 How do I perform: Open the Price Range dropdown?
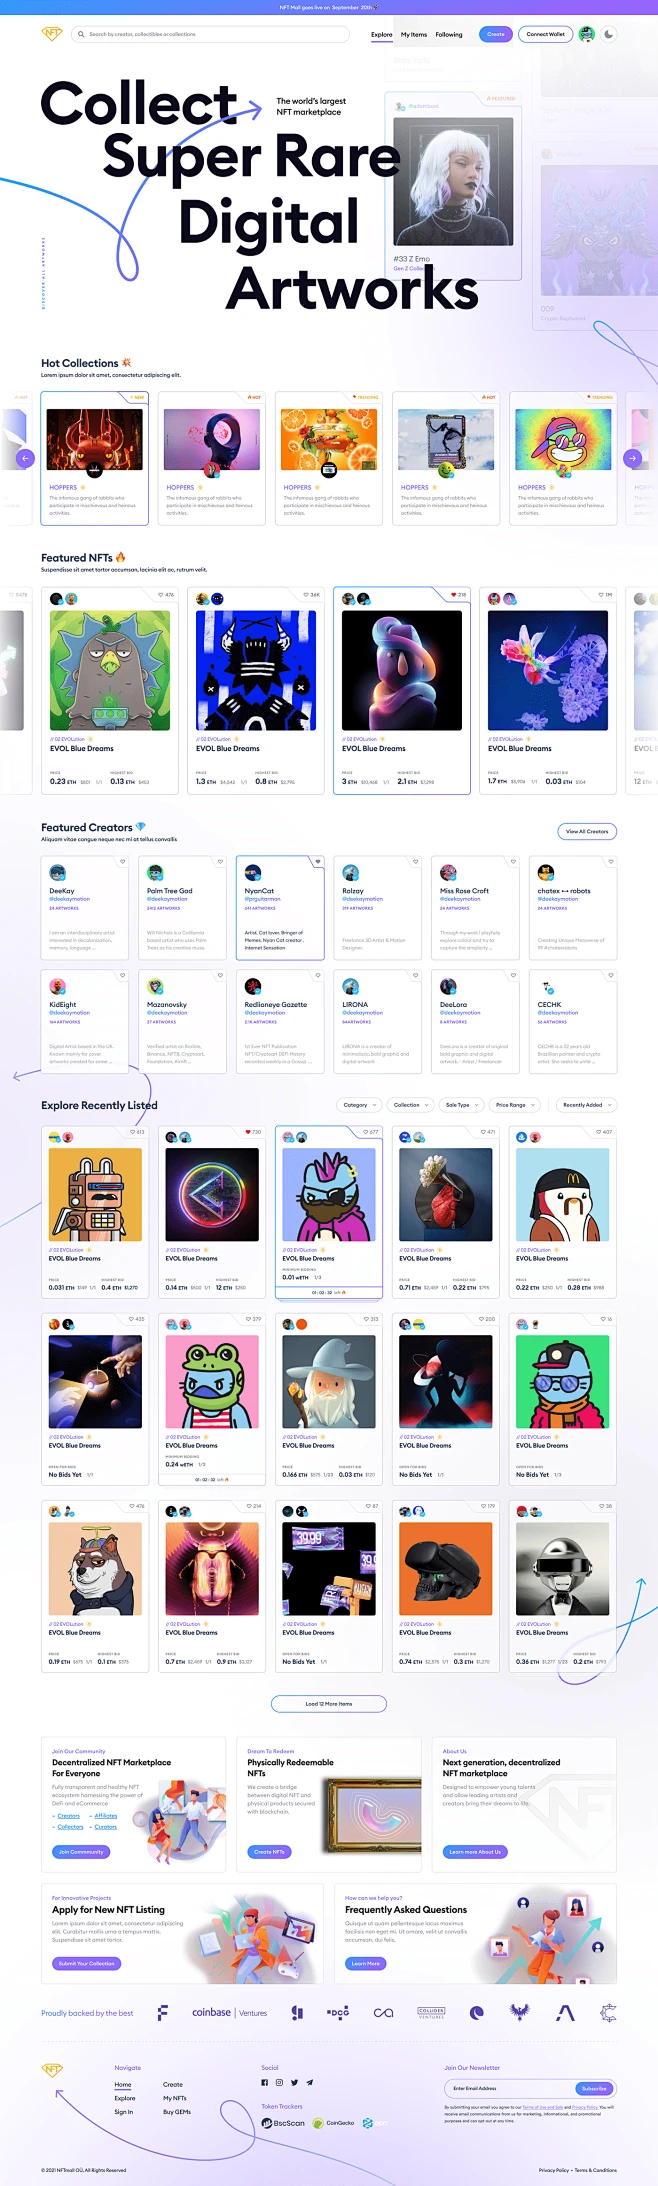515,1105
